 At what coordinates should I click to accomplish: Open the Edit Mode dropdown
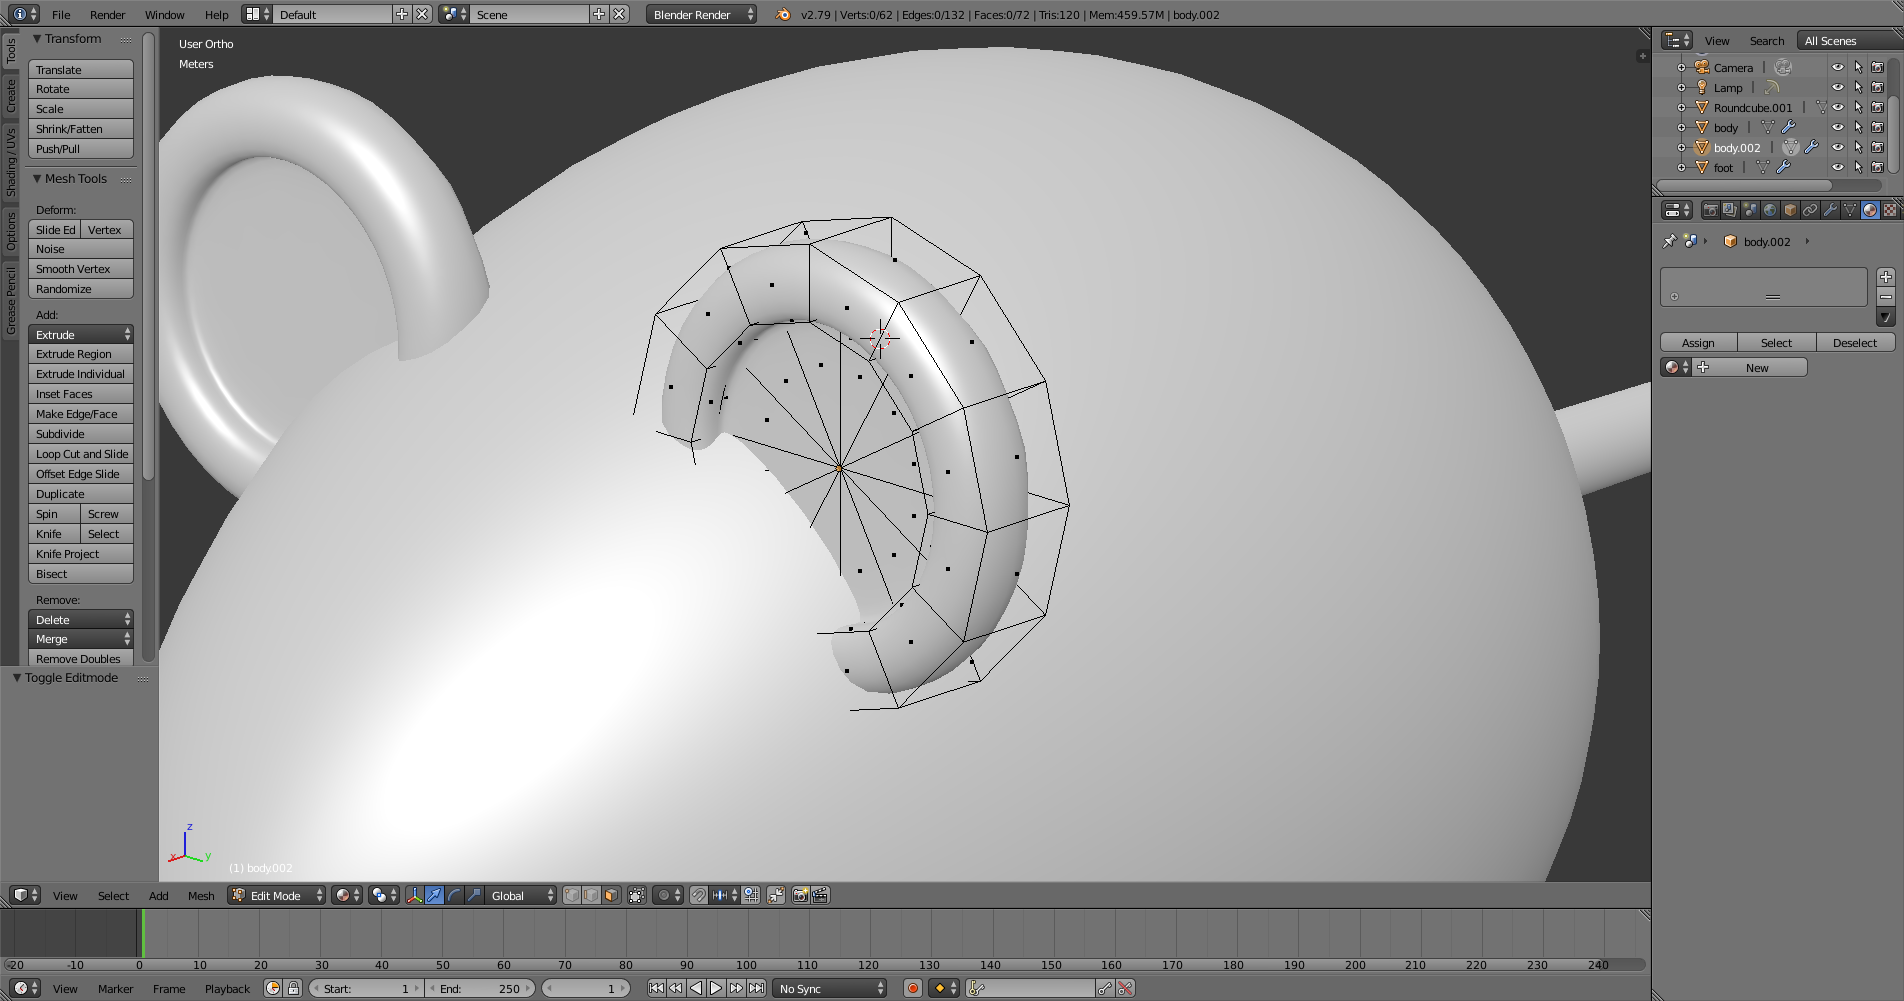(x=277, y=896)
